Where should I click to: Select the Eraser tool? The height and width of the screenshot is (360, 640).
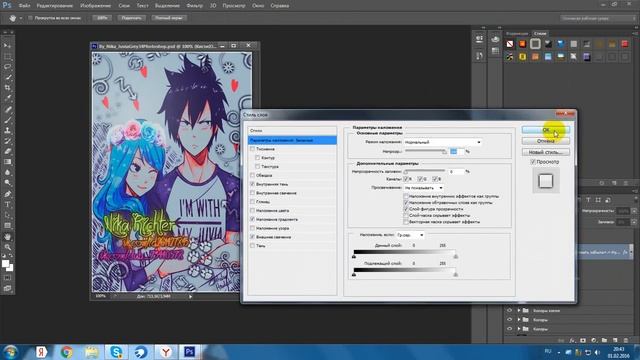tap(7, 151)
